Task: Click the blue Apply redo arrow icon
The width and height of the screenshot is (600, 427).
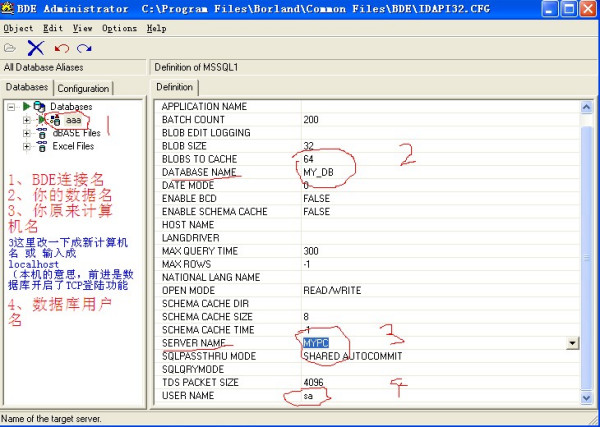Action: click(x=84, y=48)
